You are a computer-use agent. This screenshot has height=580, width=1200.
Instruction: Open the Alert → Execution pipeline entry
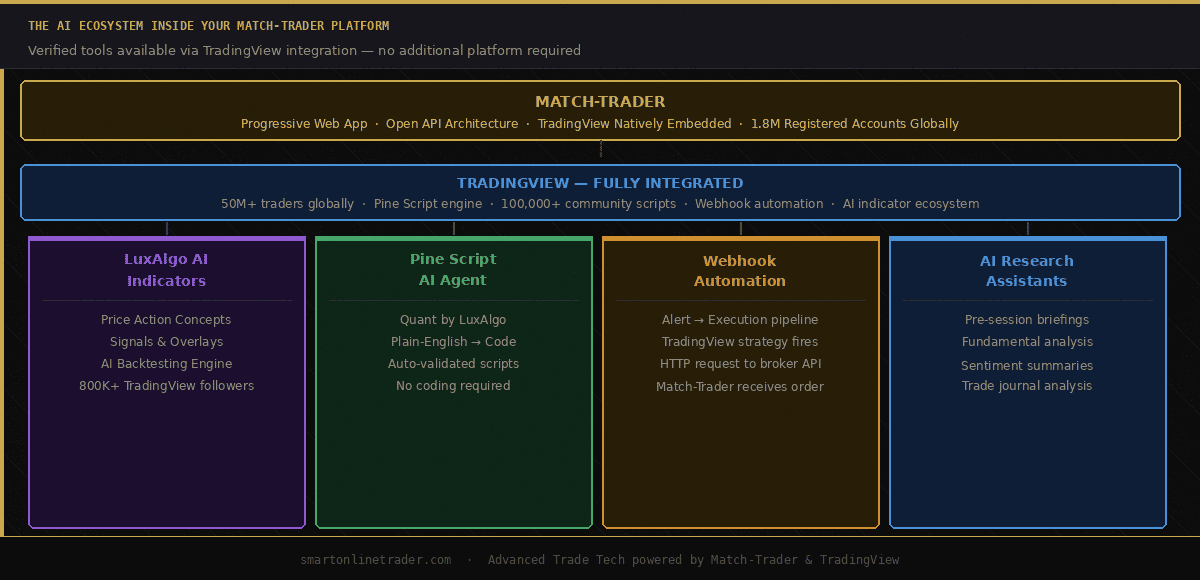[740, 319]
